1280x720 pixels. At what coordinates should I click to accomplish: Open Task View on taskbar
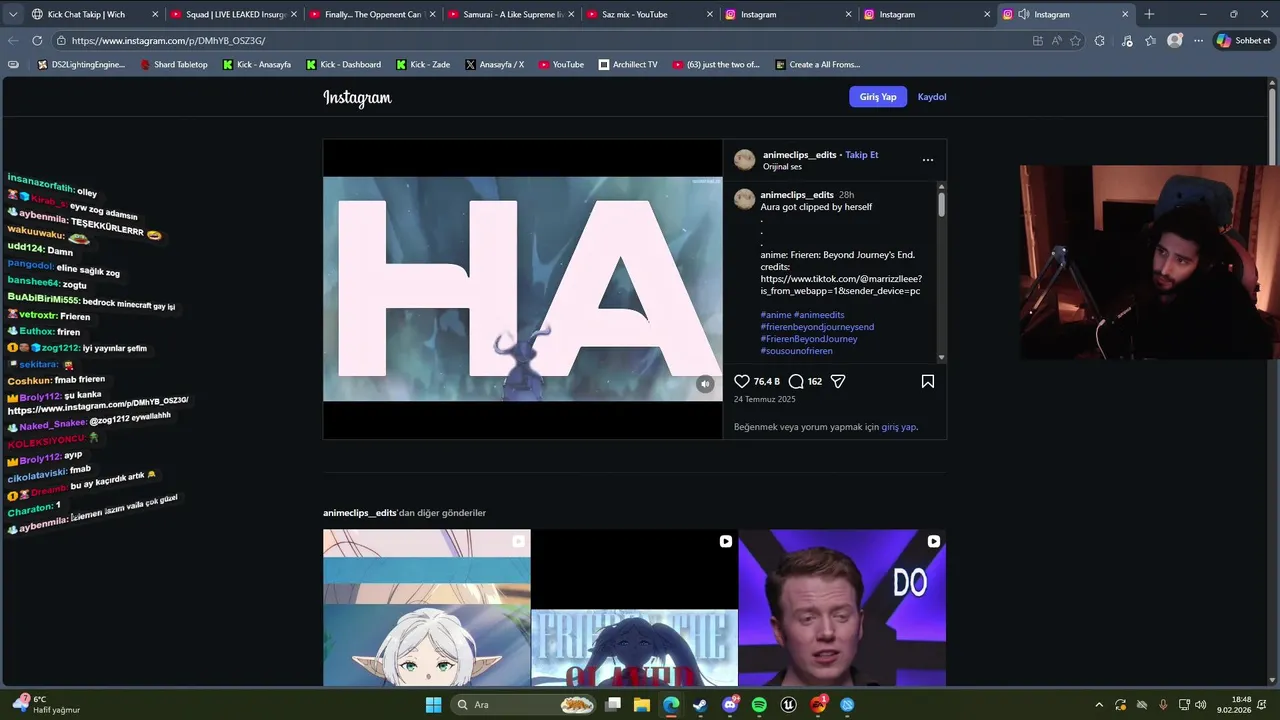[613, 705]
